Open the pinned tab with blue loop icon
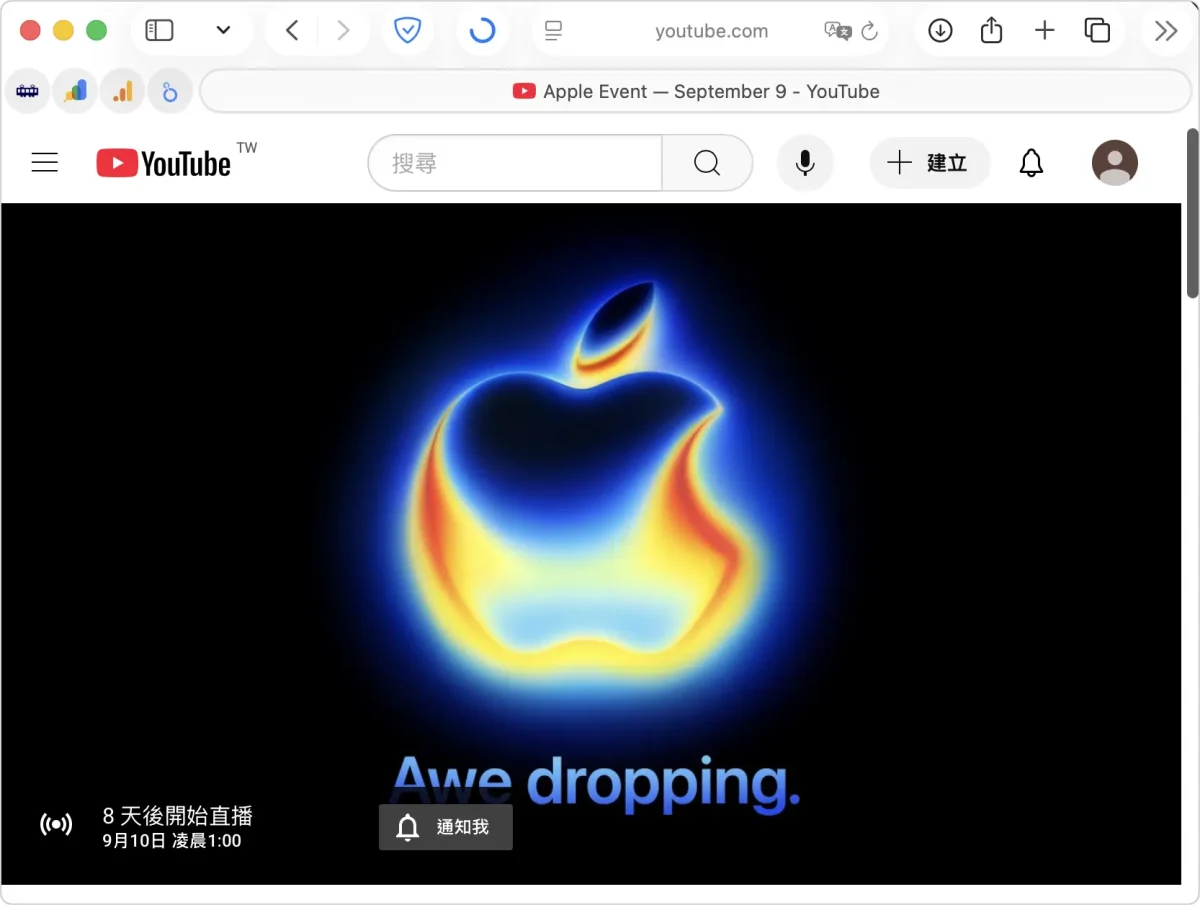 click(169, 91)
